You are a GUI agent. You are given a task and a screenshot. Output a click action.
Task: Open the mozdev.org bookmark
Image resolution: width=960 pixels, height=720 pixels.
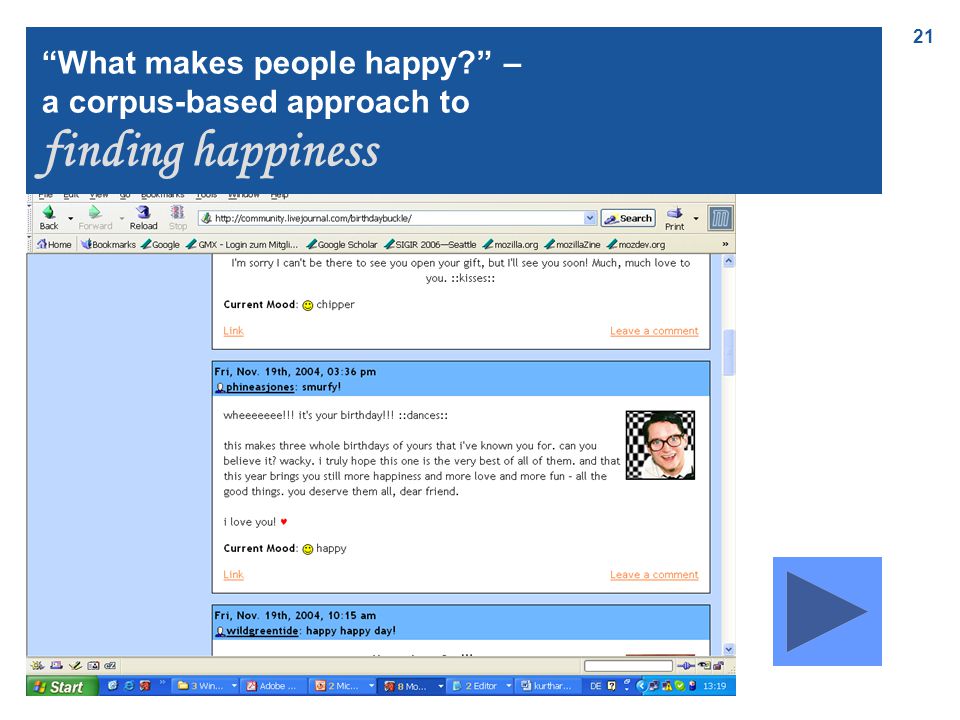pyautogui.click(x=636, y=244)
